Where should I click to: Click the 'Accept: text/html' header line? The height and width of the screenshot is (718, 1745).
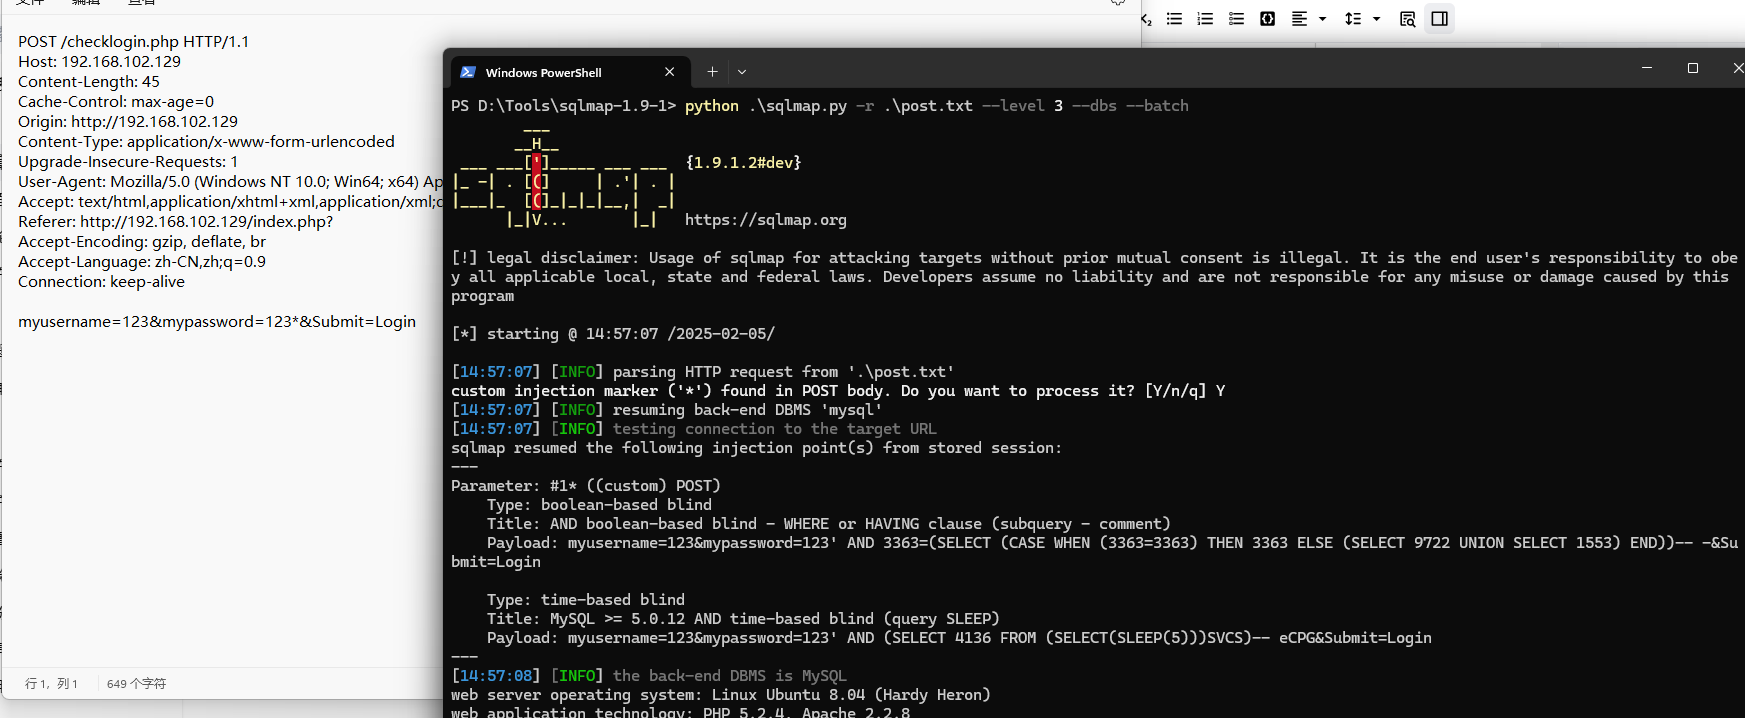coord(230,202)
